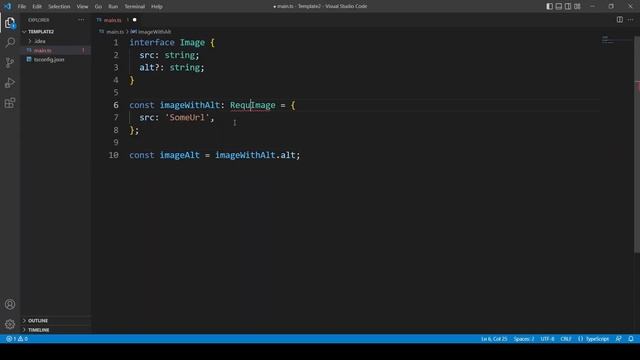This screenshot has width=640, height=360.
Task: Open tsconfig.json in the Explorer tree
Action: coord(56,60)
